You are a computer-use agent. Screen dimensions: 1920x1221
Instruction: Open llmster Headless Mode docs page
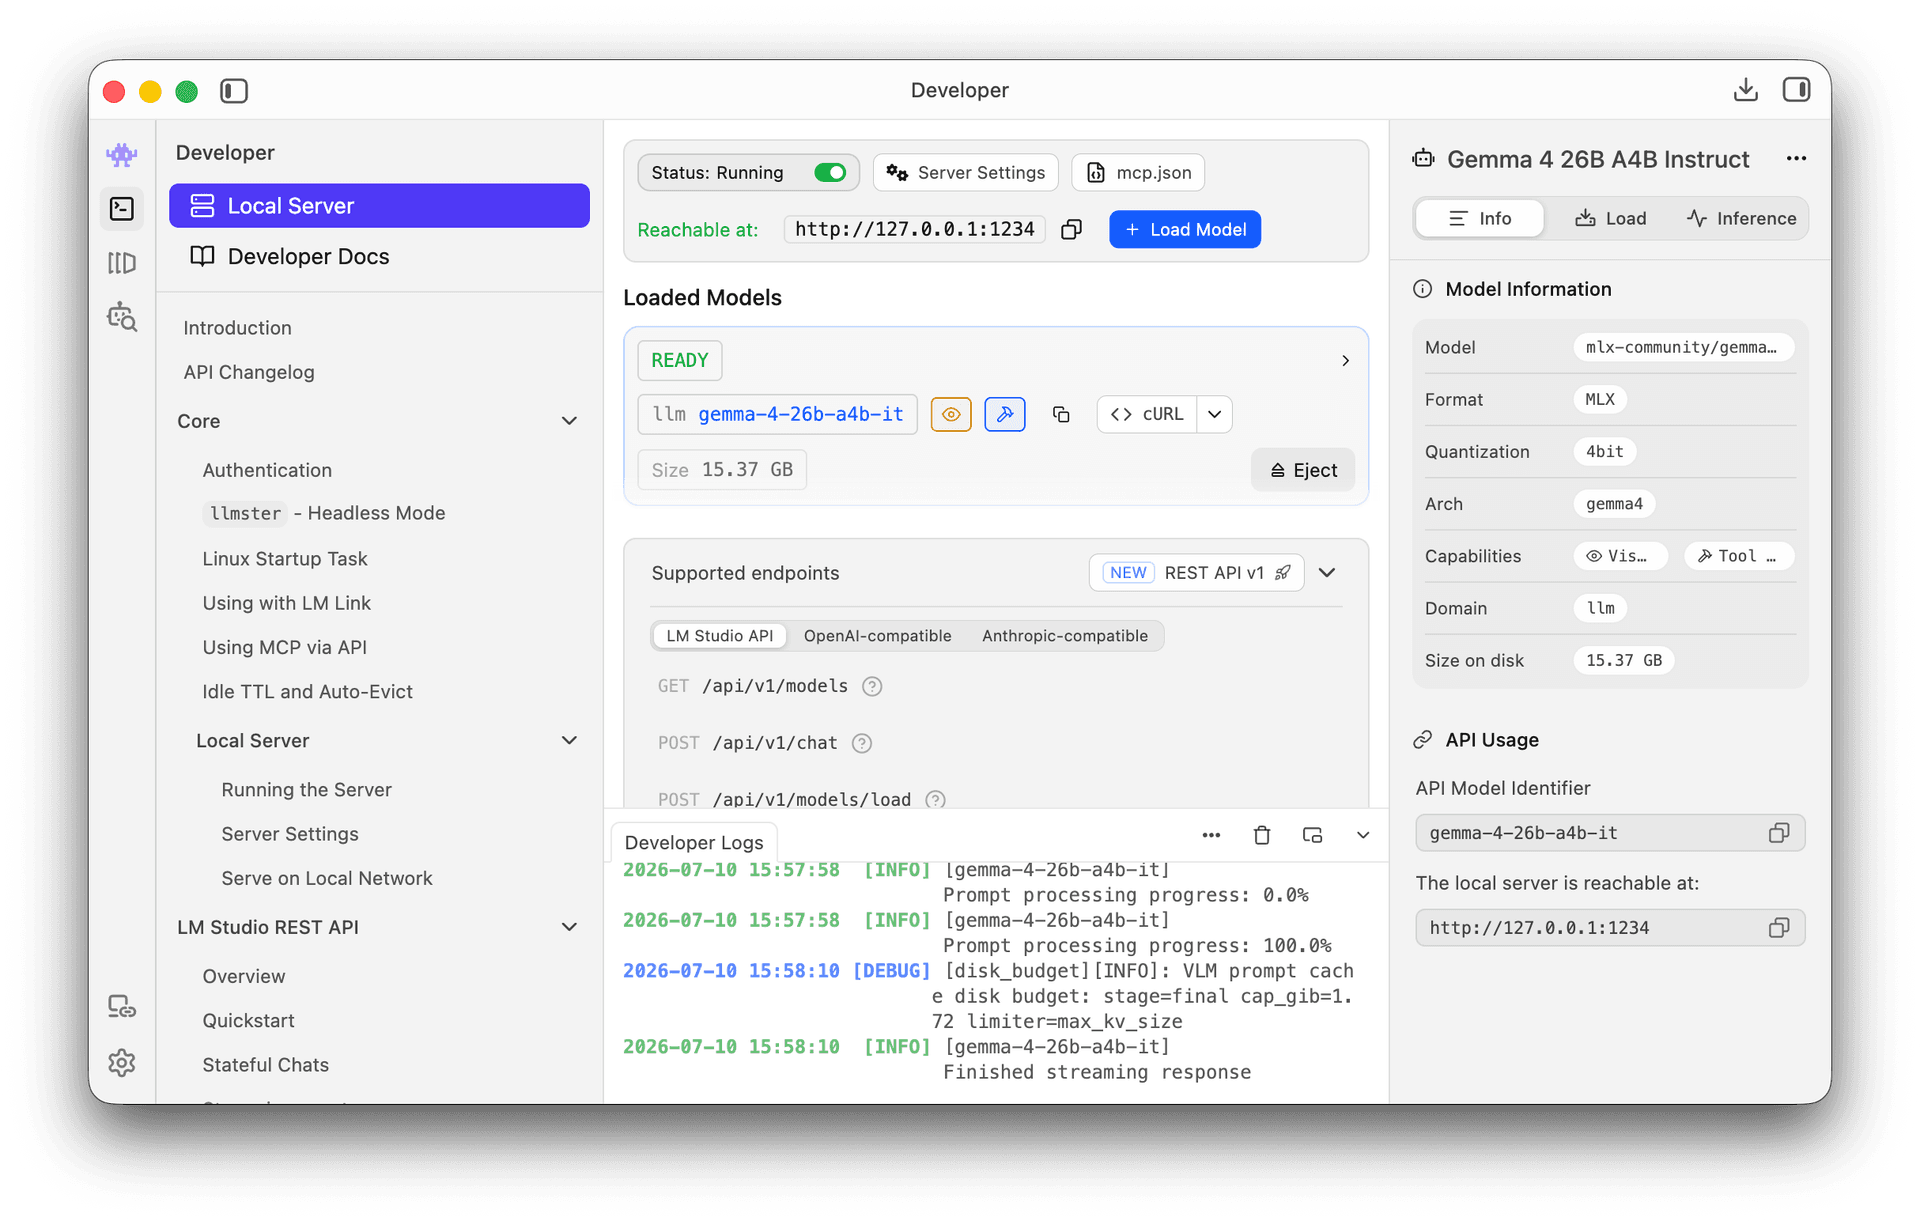point(324,513)
